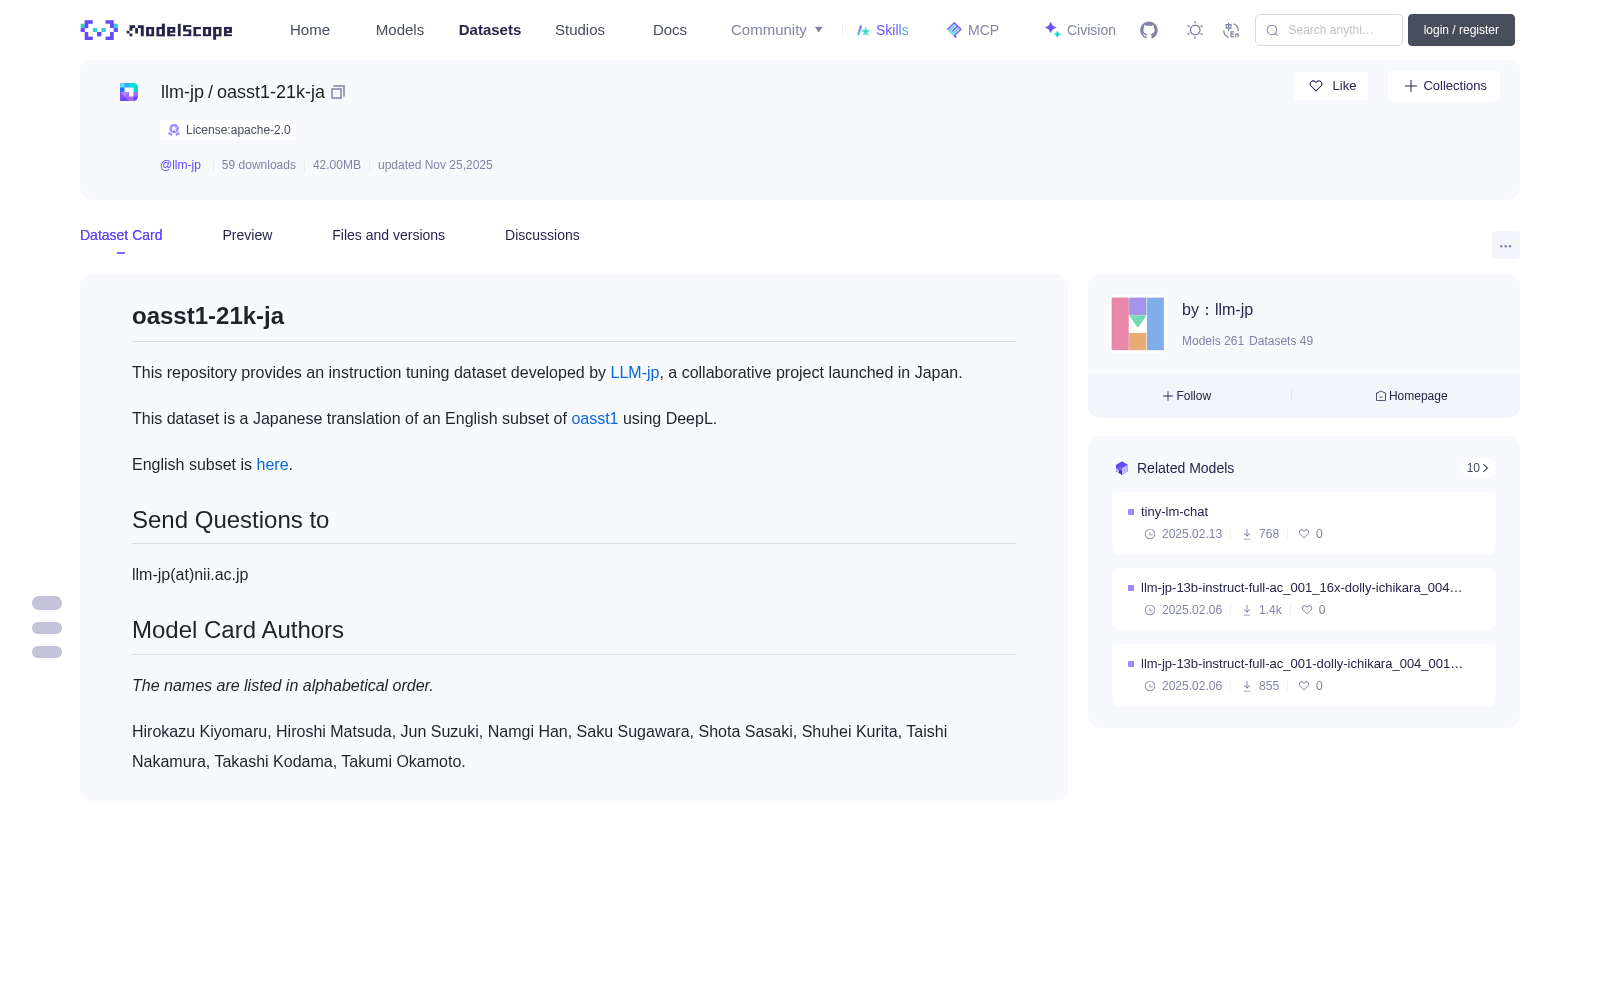The image size is (1600, 1000).
Task: Open the GitHub icon in the header
Action: click(x=1149, y=30)
